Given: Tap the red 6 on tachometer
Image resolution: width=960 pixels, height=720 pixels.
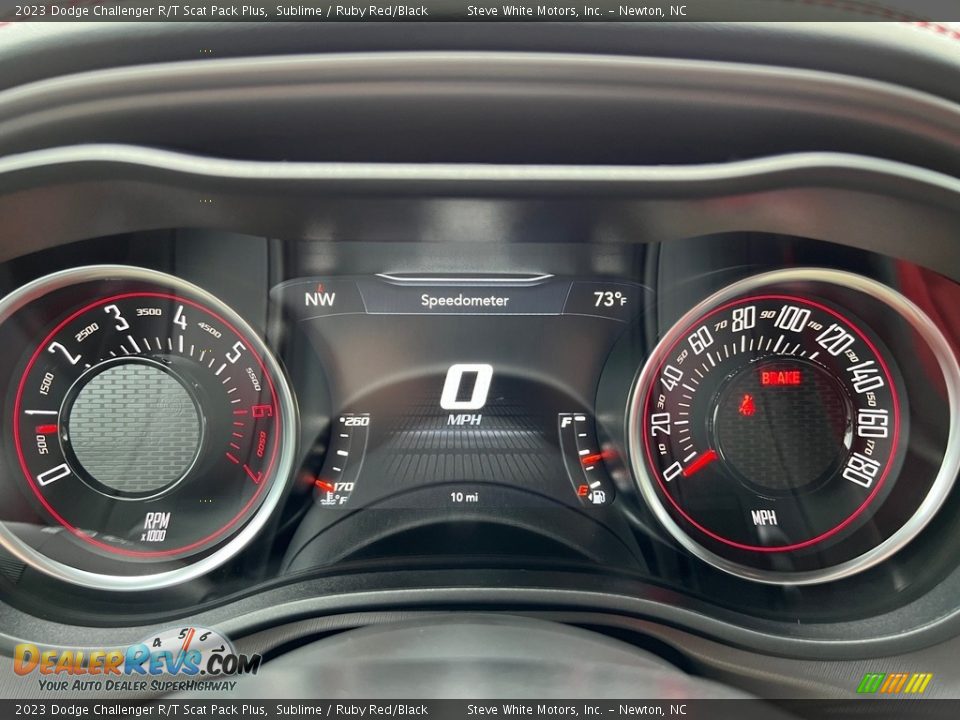Looking at the screenshot, I should [x=261, y=410].
